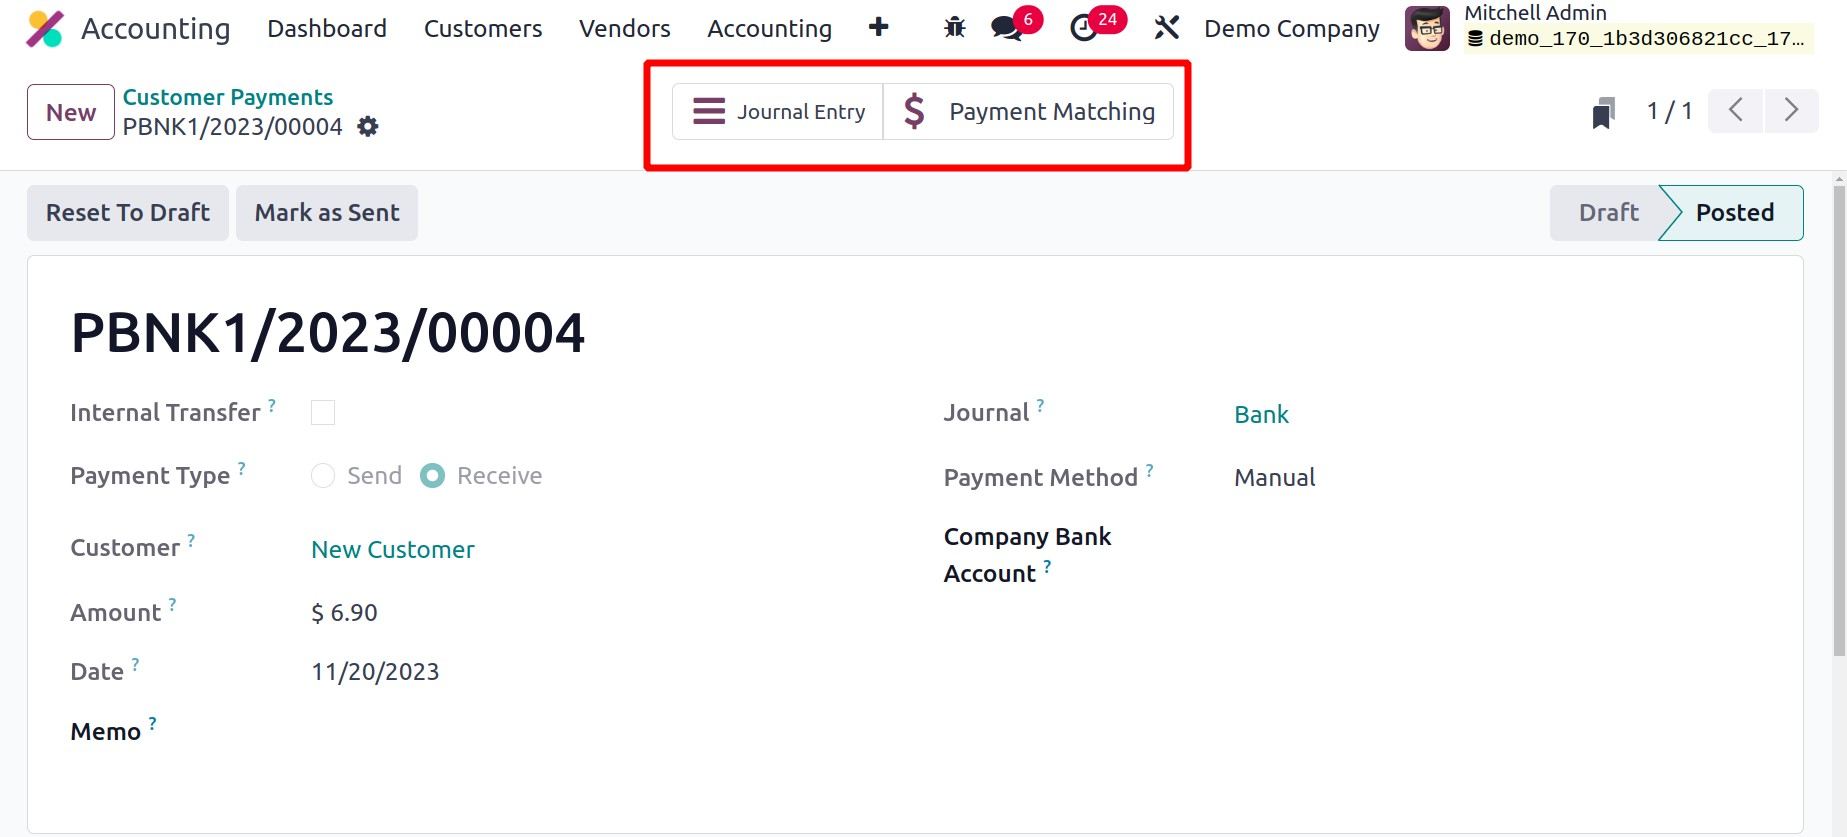Select the Send payment type radio
The image size is (1847, 837).
pyautogui.click(x=323, y=476)
